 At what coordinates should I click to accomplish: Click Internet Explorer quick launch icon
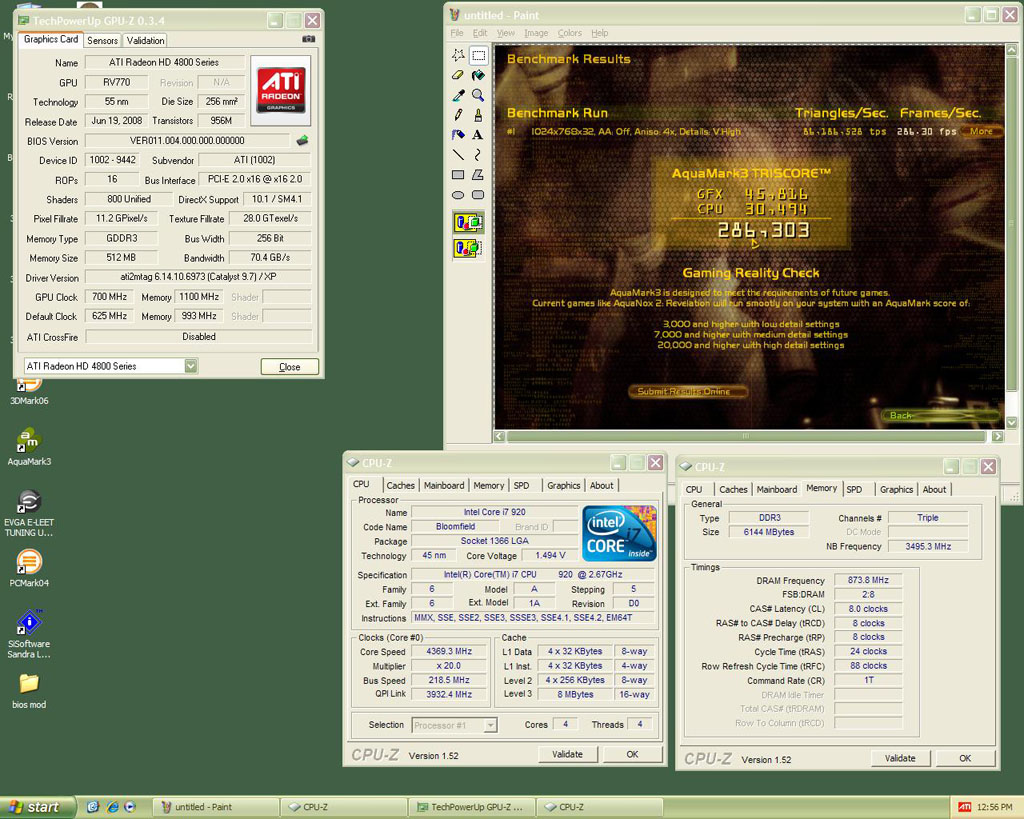coord(112,807)
